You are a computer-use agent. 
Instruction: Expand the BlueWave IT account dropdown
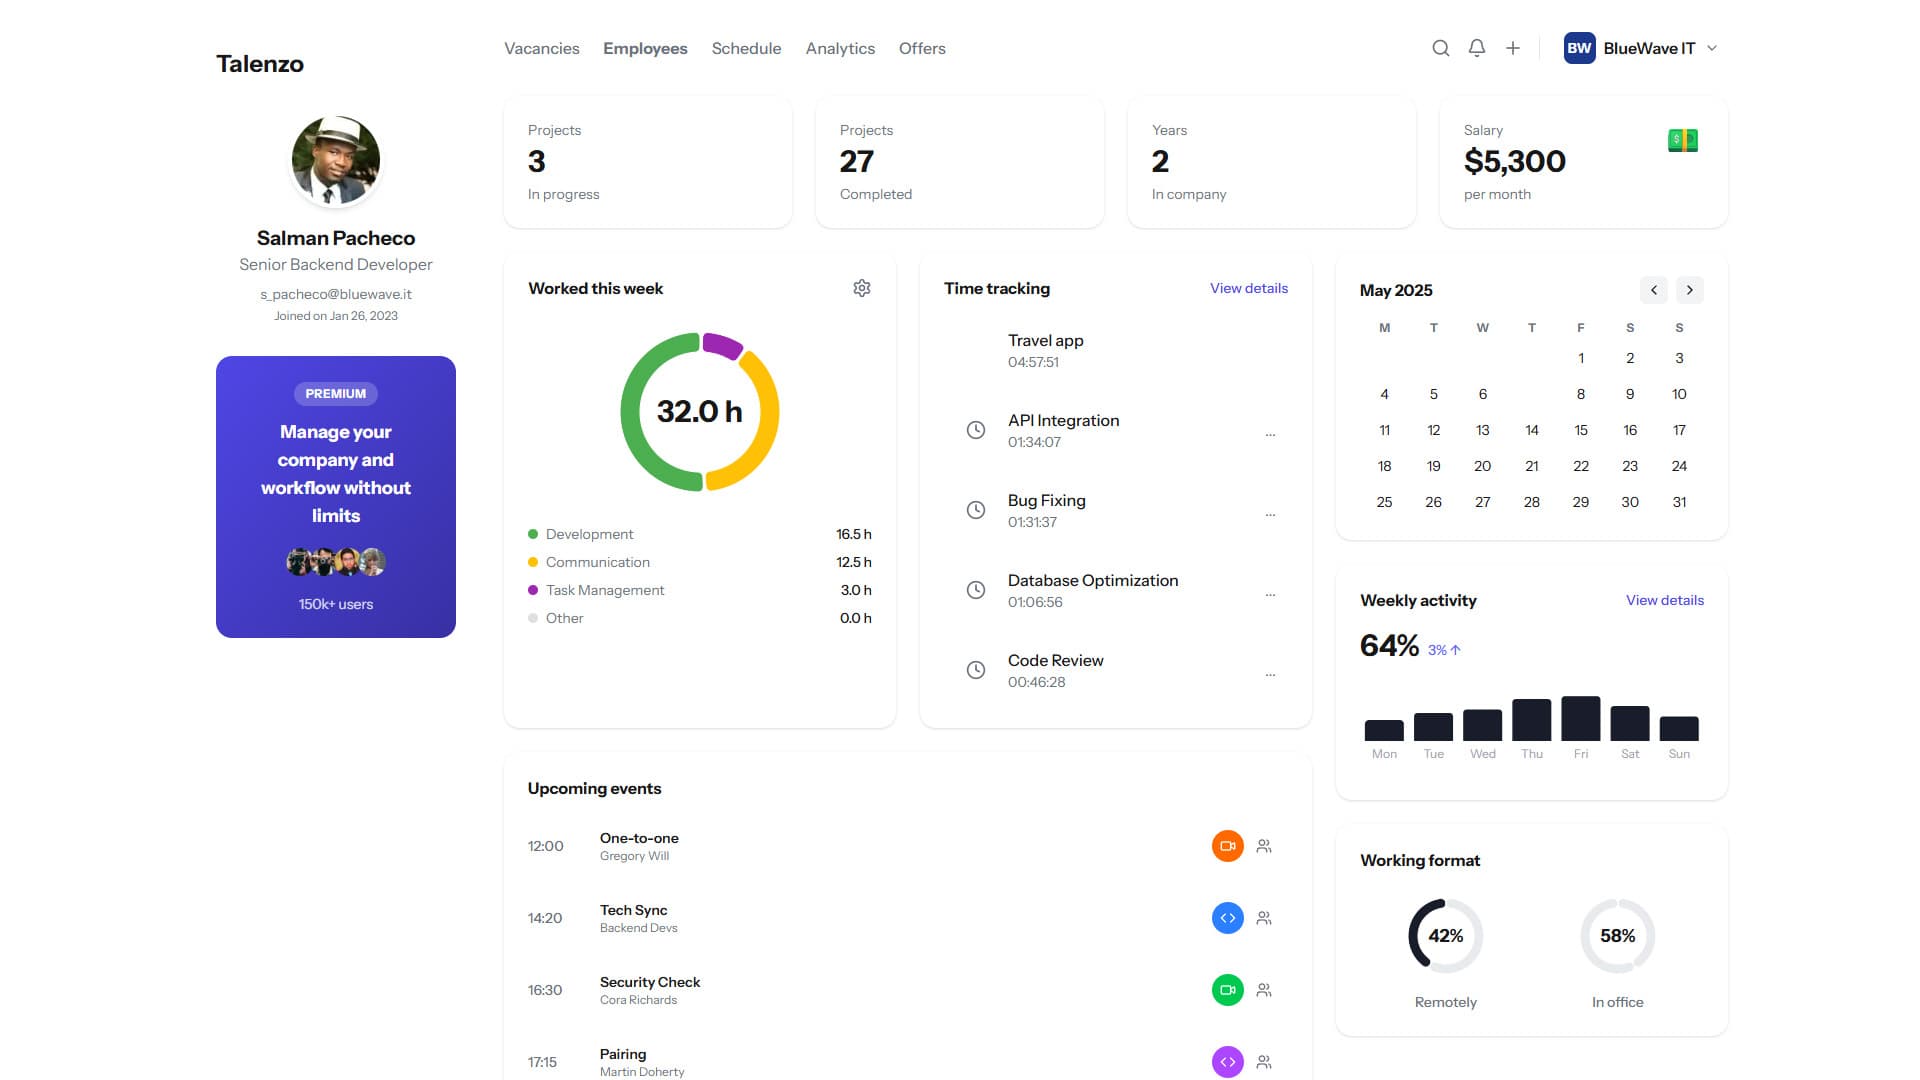coord(1711,48)
